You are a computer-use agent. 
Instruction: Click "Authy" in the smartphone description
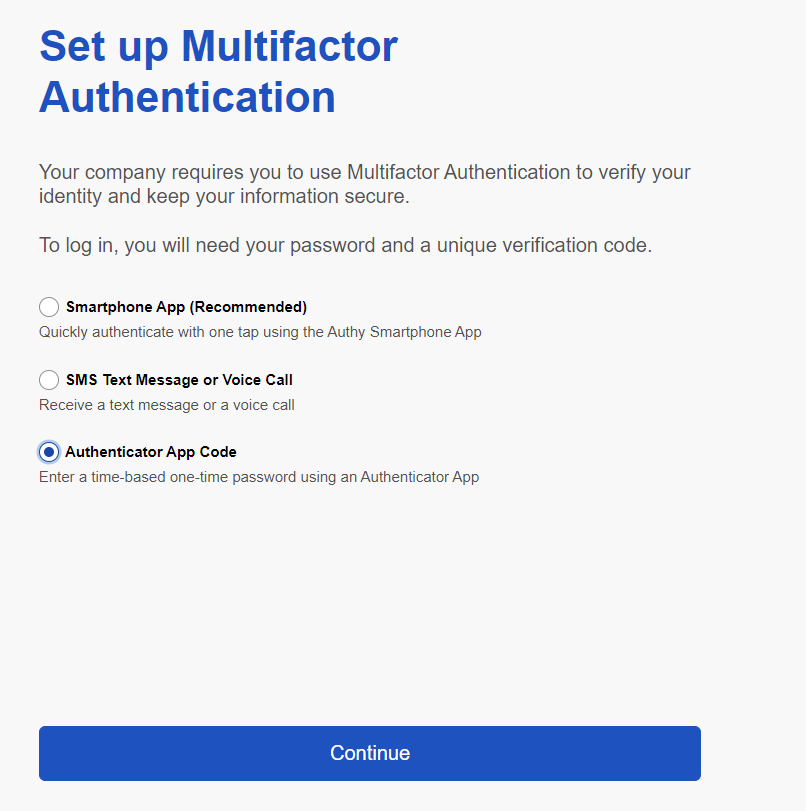[347, 332]
